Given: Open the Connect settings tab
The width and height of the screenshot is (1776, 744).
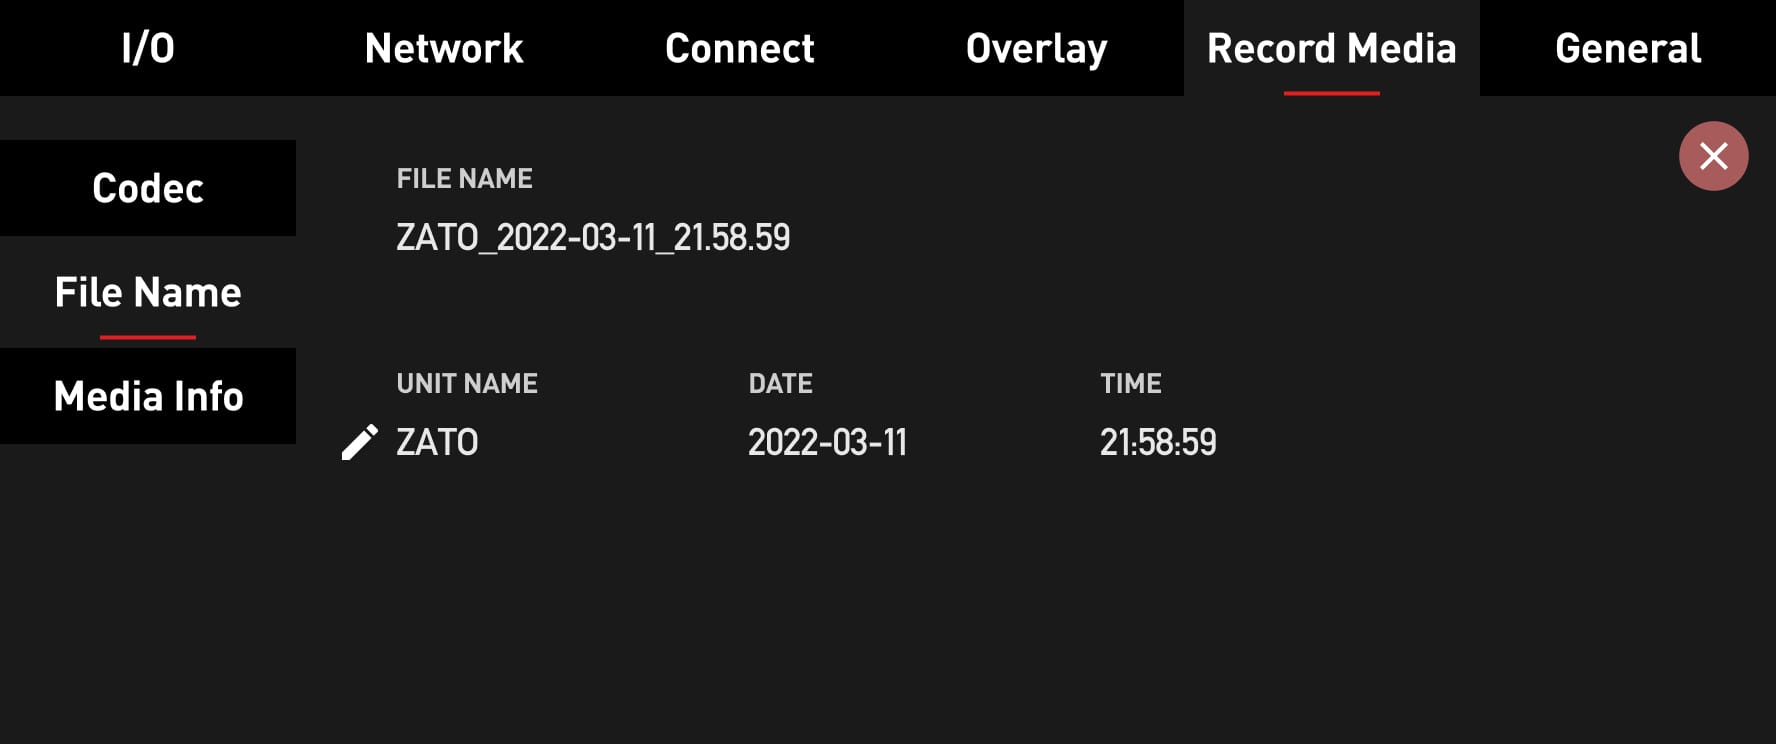Looking at the screenshot, I should pyautogui.click(x=740, y=48).
